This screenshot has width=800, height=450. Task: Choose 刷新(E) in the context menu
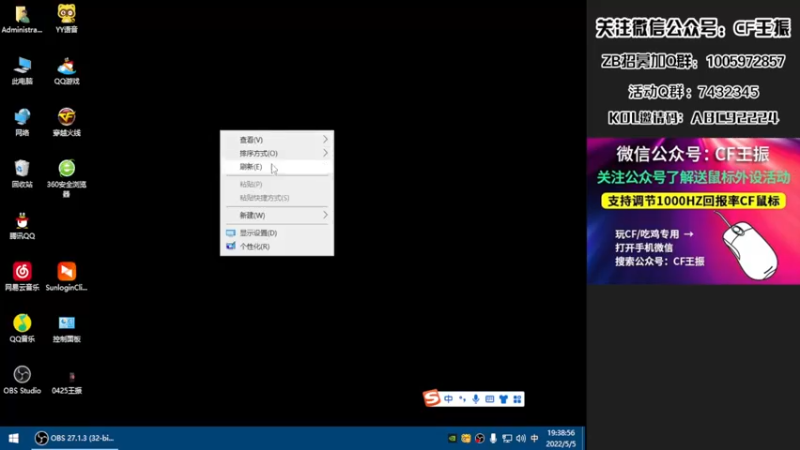click(x=277, y=167)
